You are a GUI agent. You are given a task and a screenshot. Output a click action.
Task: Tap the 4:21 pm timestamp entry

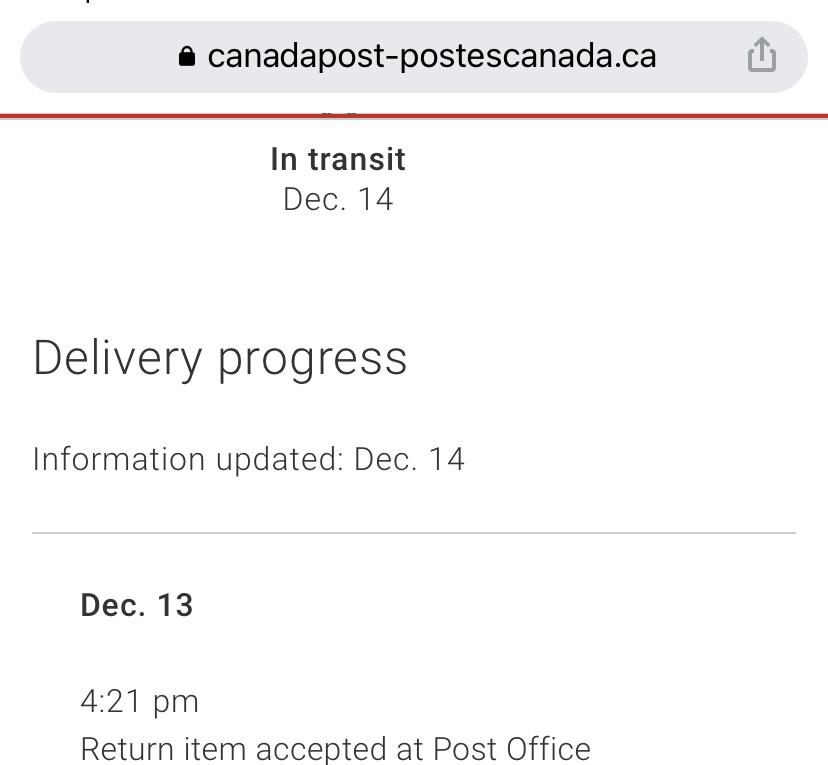pos(141,701)
